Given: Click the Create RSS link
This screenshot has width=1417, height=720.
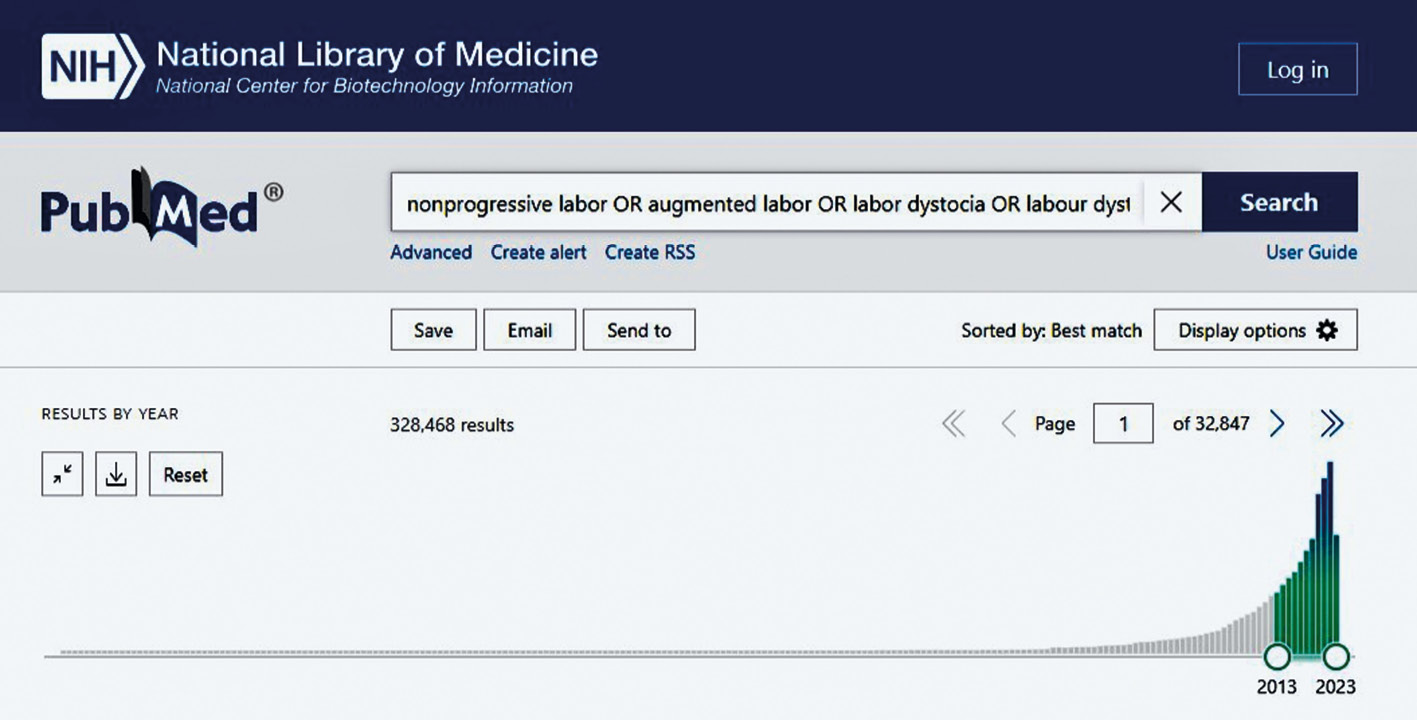Looking at the screenshot, I should coord(649,253).
